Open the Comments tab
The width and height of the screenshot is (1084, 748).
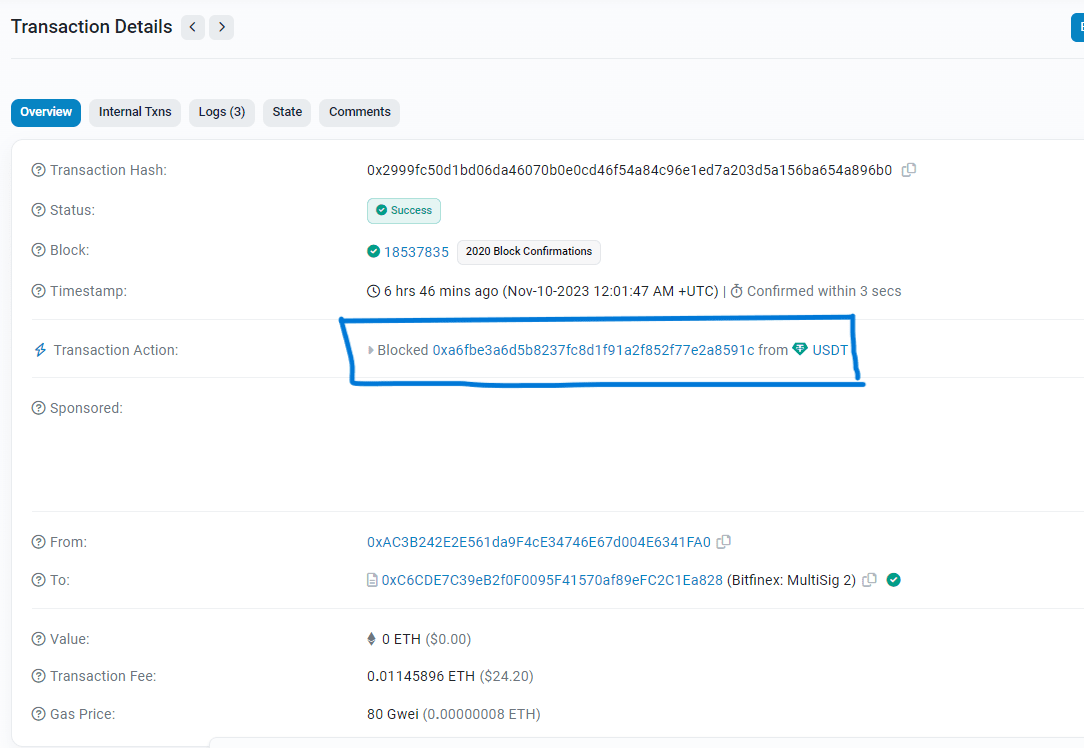pos(358,112)
